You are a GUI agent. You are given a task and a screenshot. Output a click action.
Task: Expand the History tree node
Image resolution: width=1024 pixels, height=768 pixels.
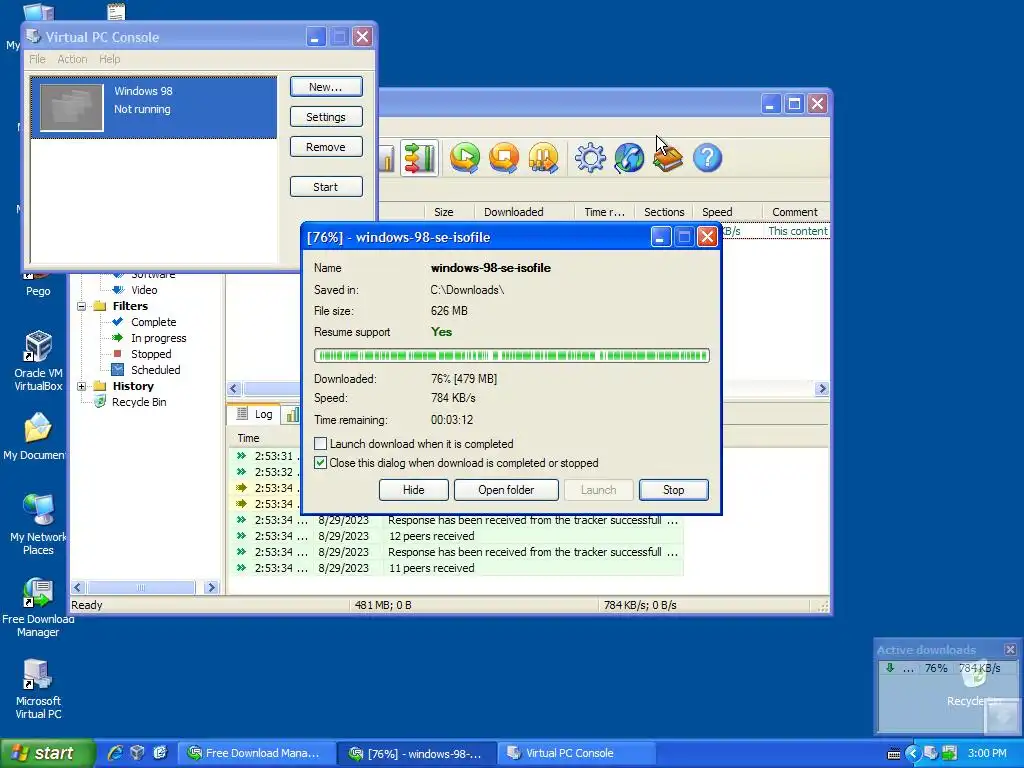tap(82, 386)
